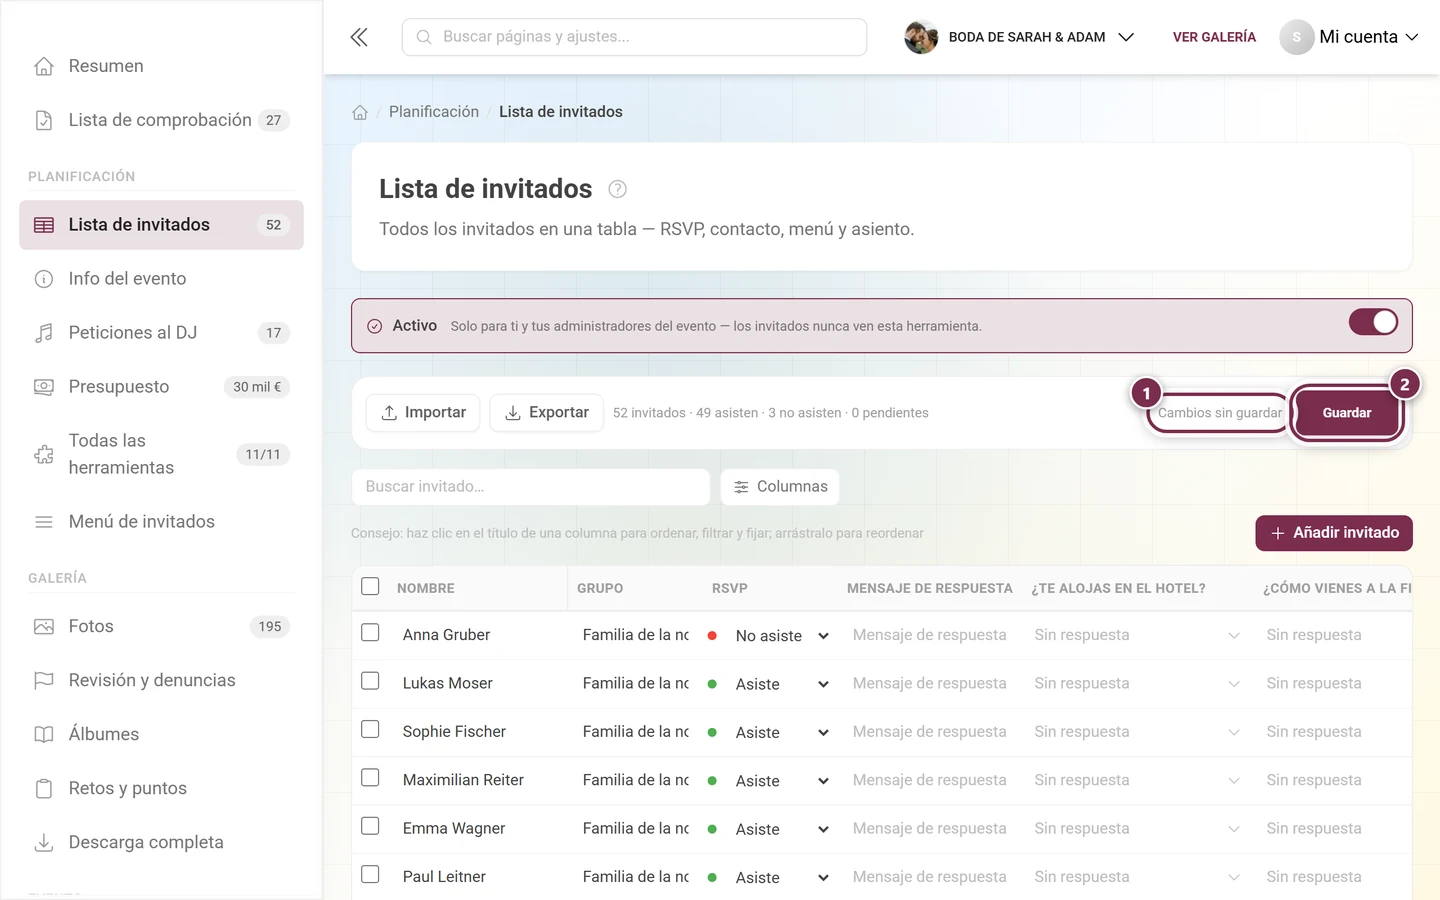Open the VER GALERÍA link
This screenshot has width=1440, height=900.
click(x=1214, y=37)
